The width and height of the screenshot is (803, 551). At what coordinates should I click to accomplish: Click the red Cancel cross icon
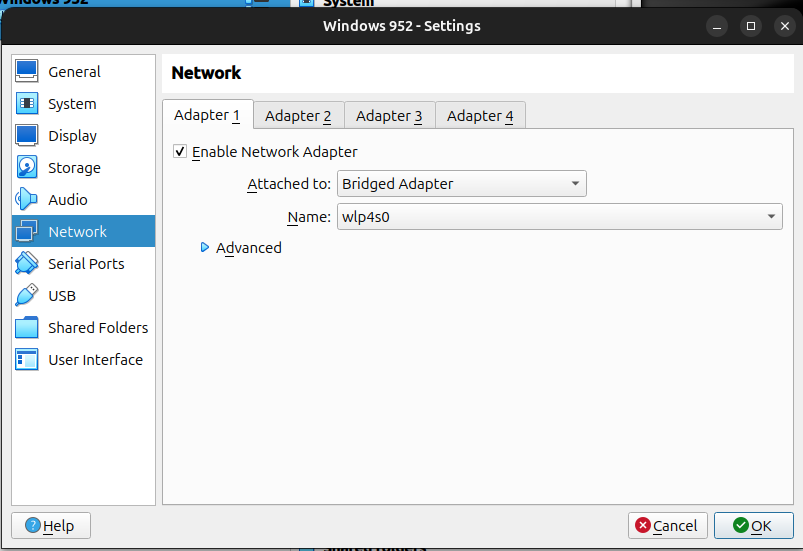643,525
